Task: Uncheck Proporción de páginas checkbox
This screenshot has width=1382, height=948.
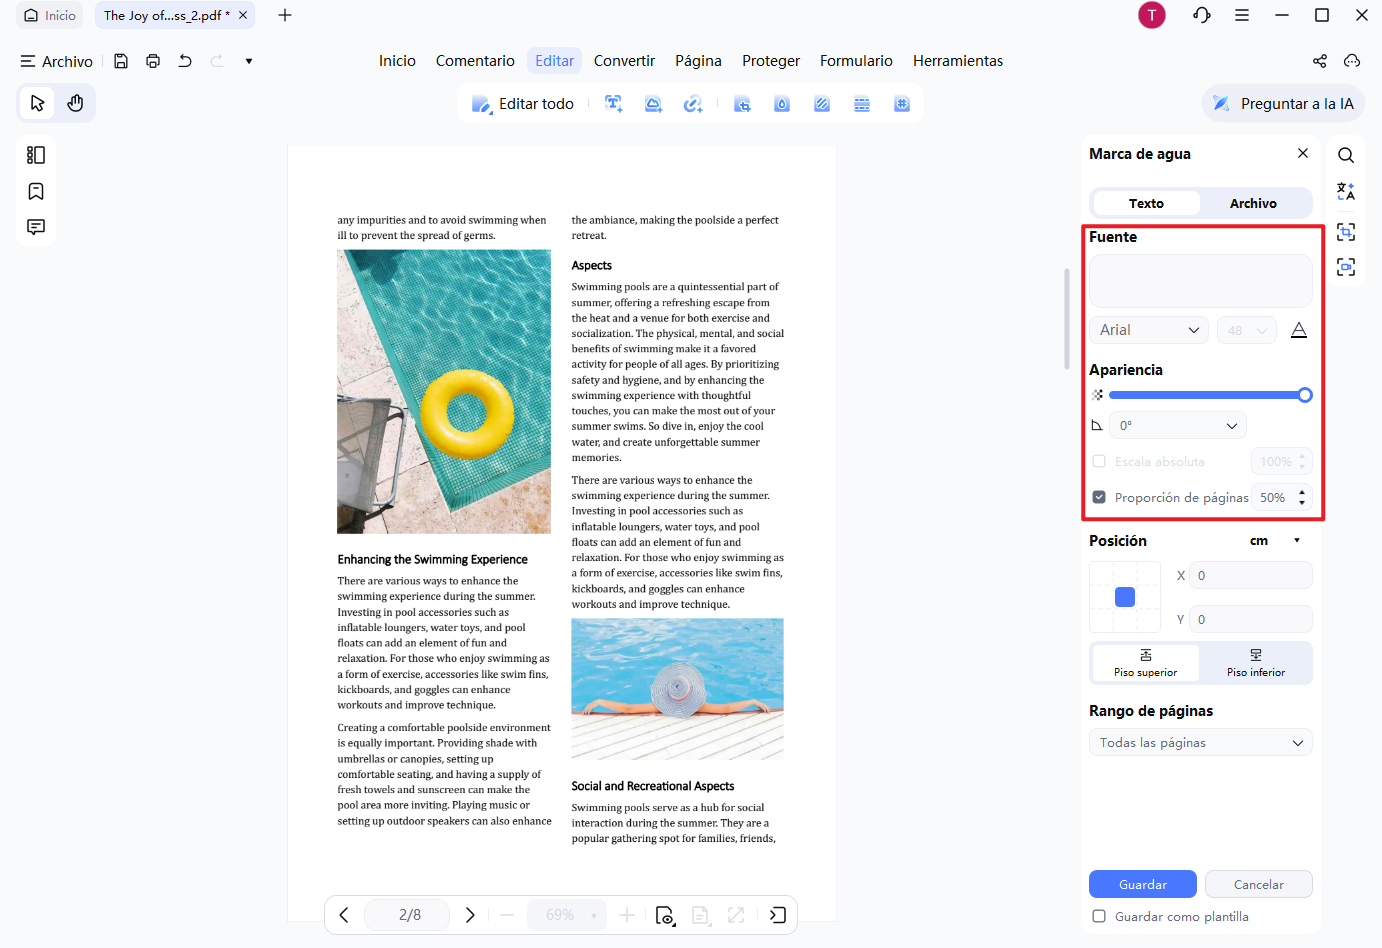Action: (1099, 497)
